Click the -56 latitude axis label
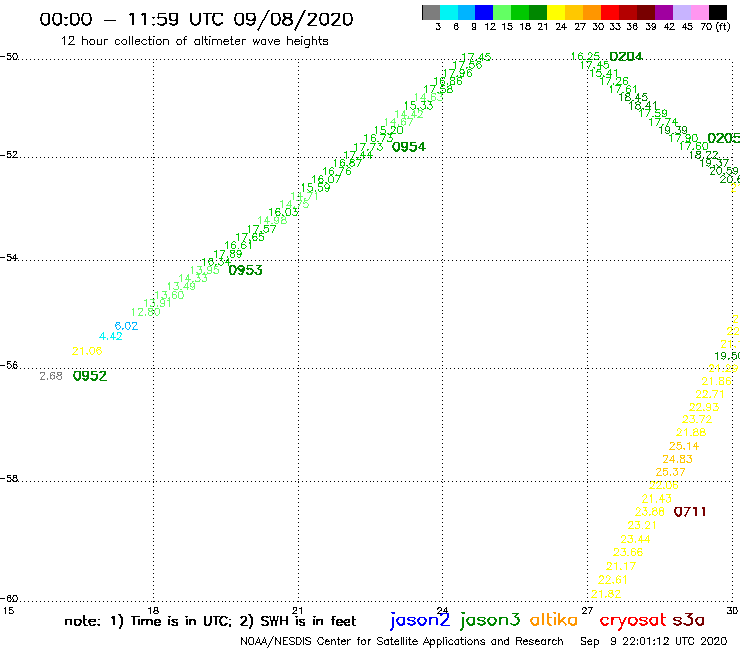The width and height of the screenshot is (740, 650). 9,365
